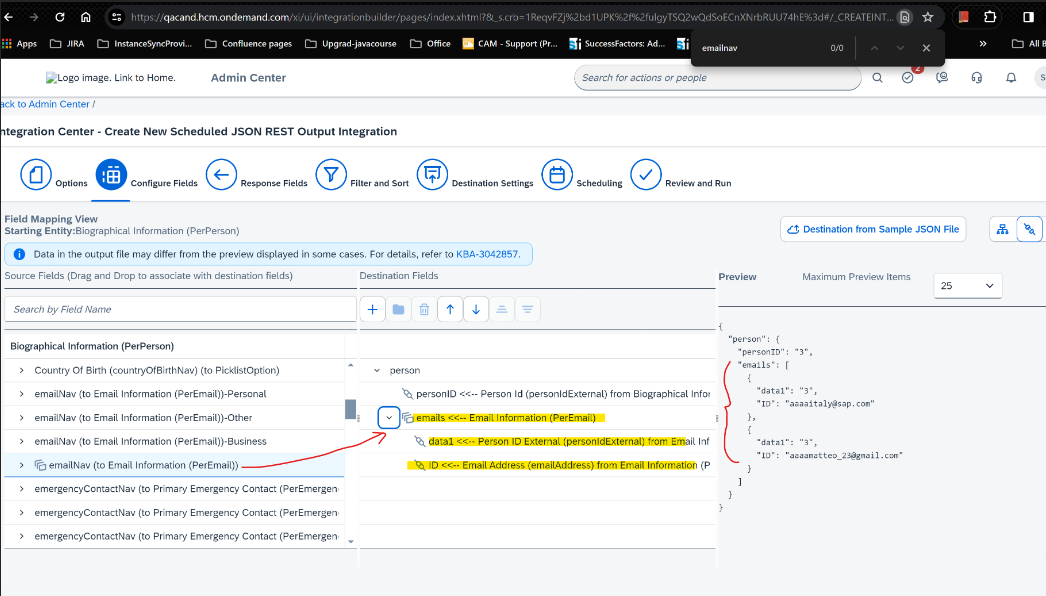Open the Upgrad-javacourse bookmark folder
1046x596 pixels.
tap(351, 44)
